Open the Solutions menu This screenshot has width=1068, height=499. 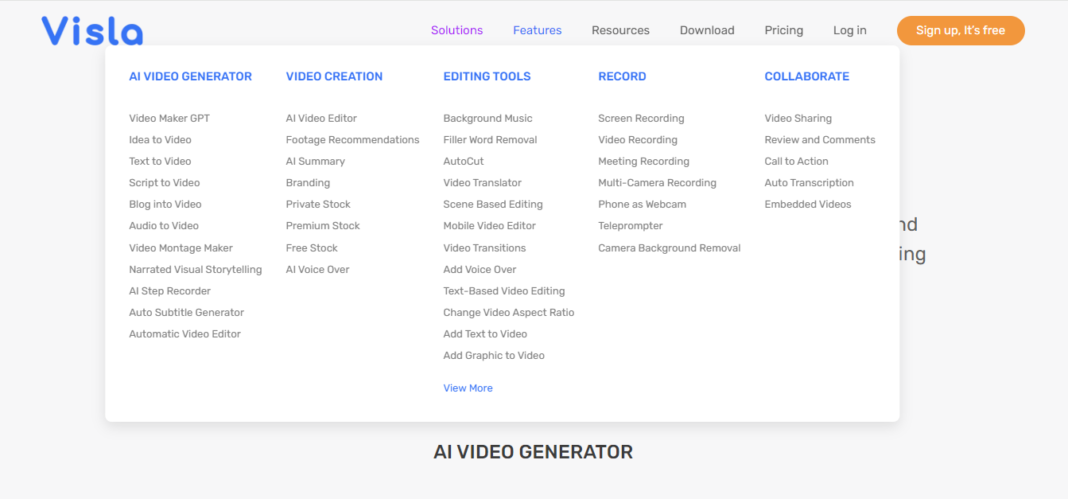(456, 30)
